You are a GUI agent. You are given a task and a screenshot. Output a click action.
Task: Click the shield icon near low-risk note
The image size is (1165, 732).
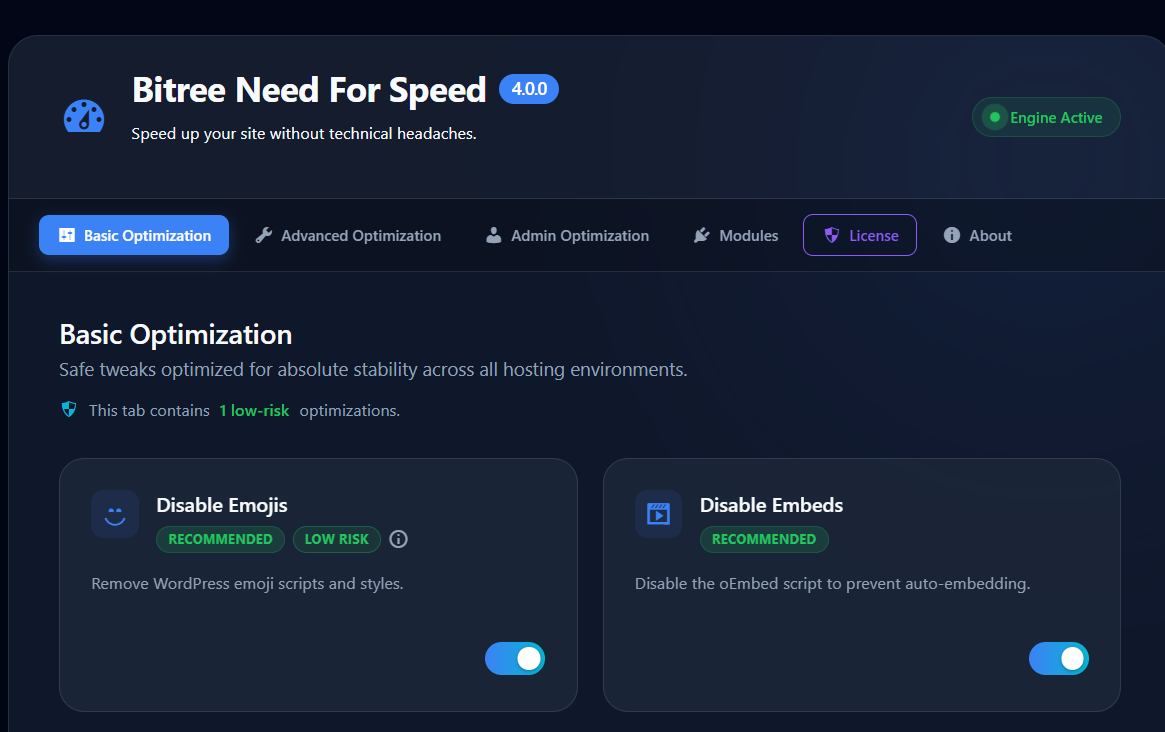[x=69, y=409]
